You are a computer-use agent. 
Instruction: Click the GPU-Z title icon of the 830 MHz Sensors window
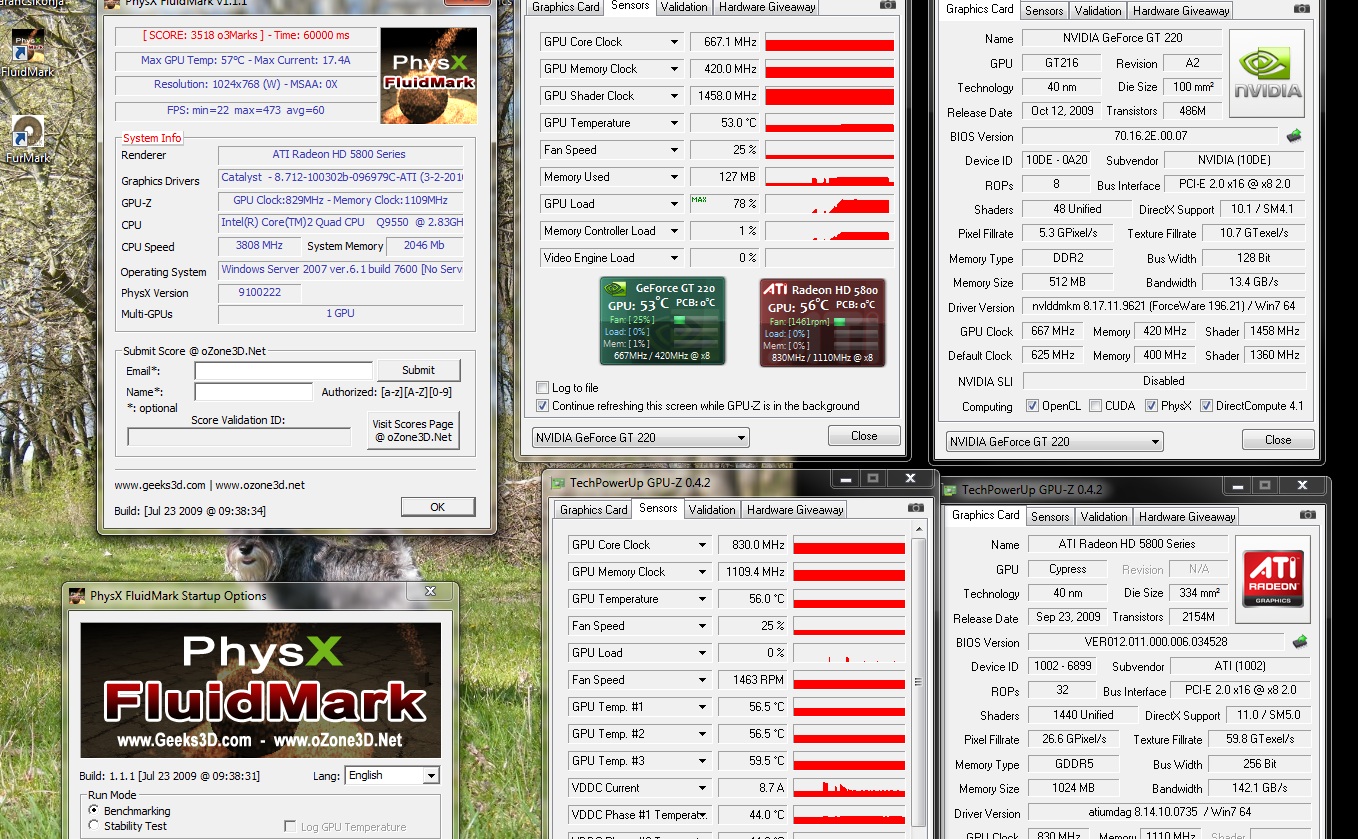pyautogui.click(x=558, y=483)
